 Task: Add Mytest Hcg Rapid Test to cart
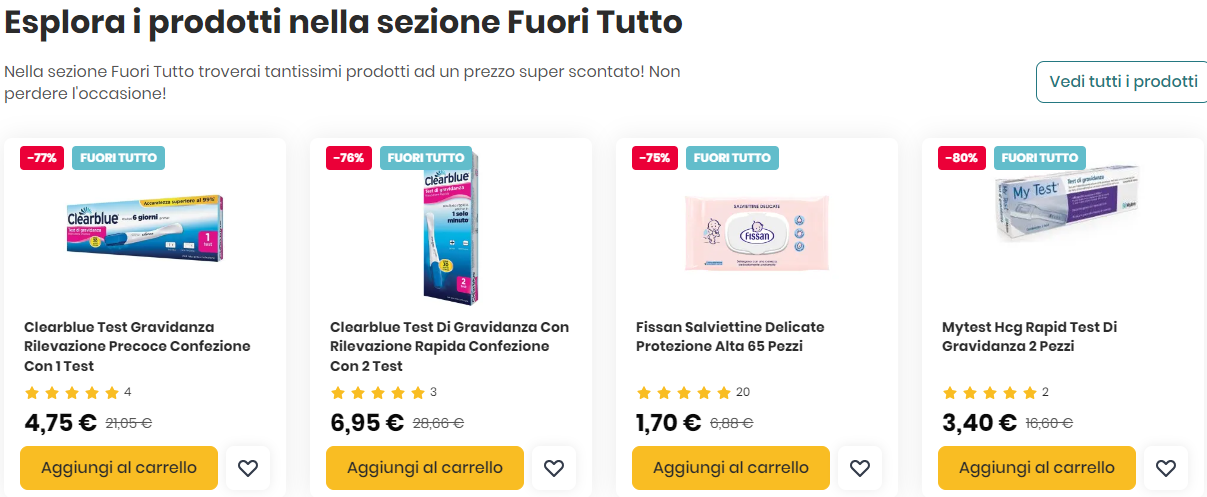click(x=1036, y=468)
